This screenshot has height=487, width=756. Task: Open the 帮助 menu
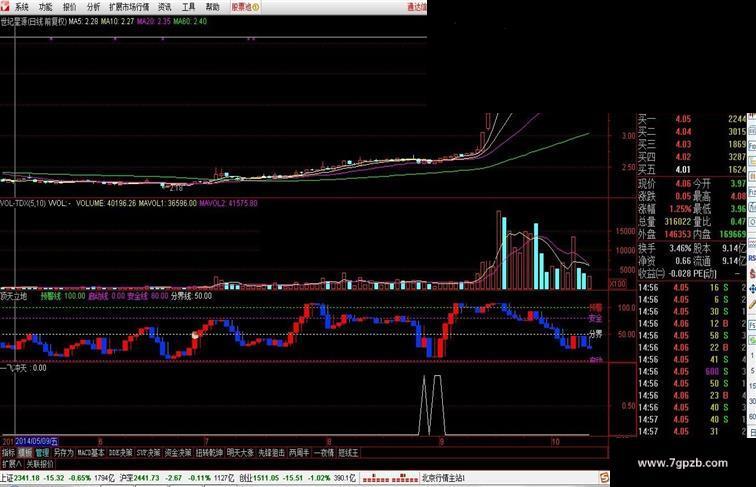(212, 7)
